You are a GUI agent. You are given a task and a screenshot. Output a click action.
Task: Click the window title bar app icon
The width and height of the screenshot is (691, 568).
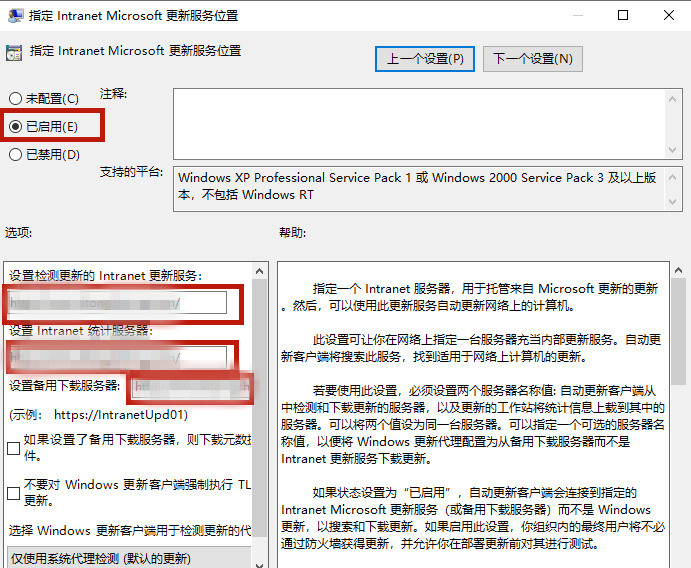click(x=15, y=15)
